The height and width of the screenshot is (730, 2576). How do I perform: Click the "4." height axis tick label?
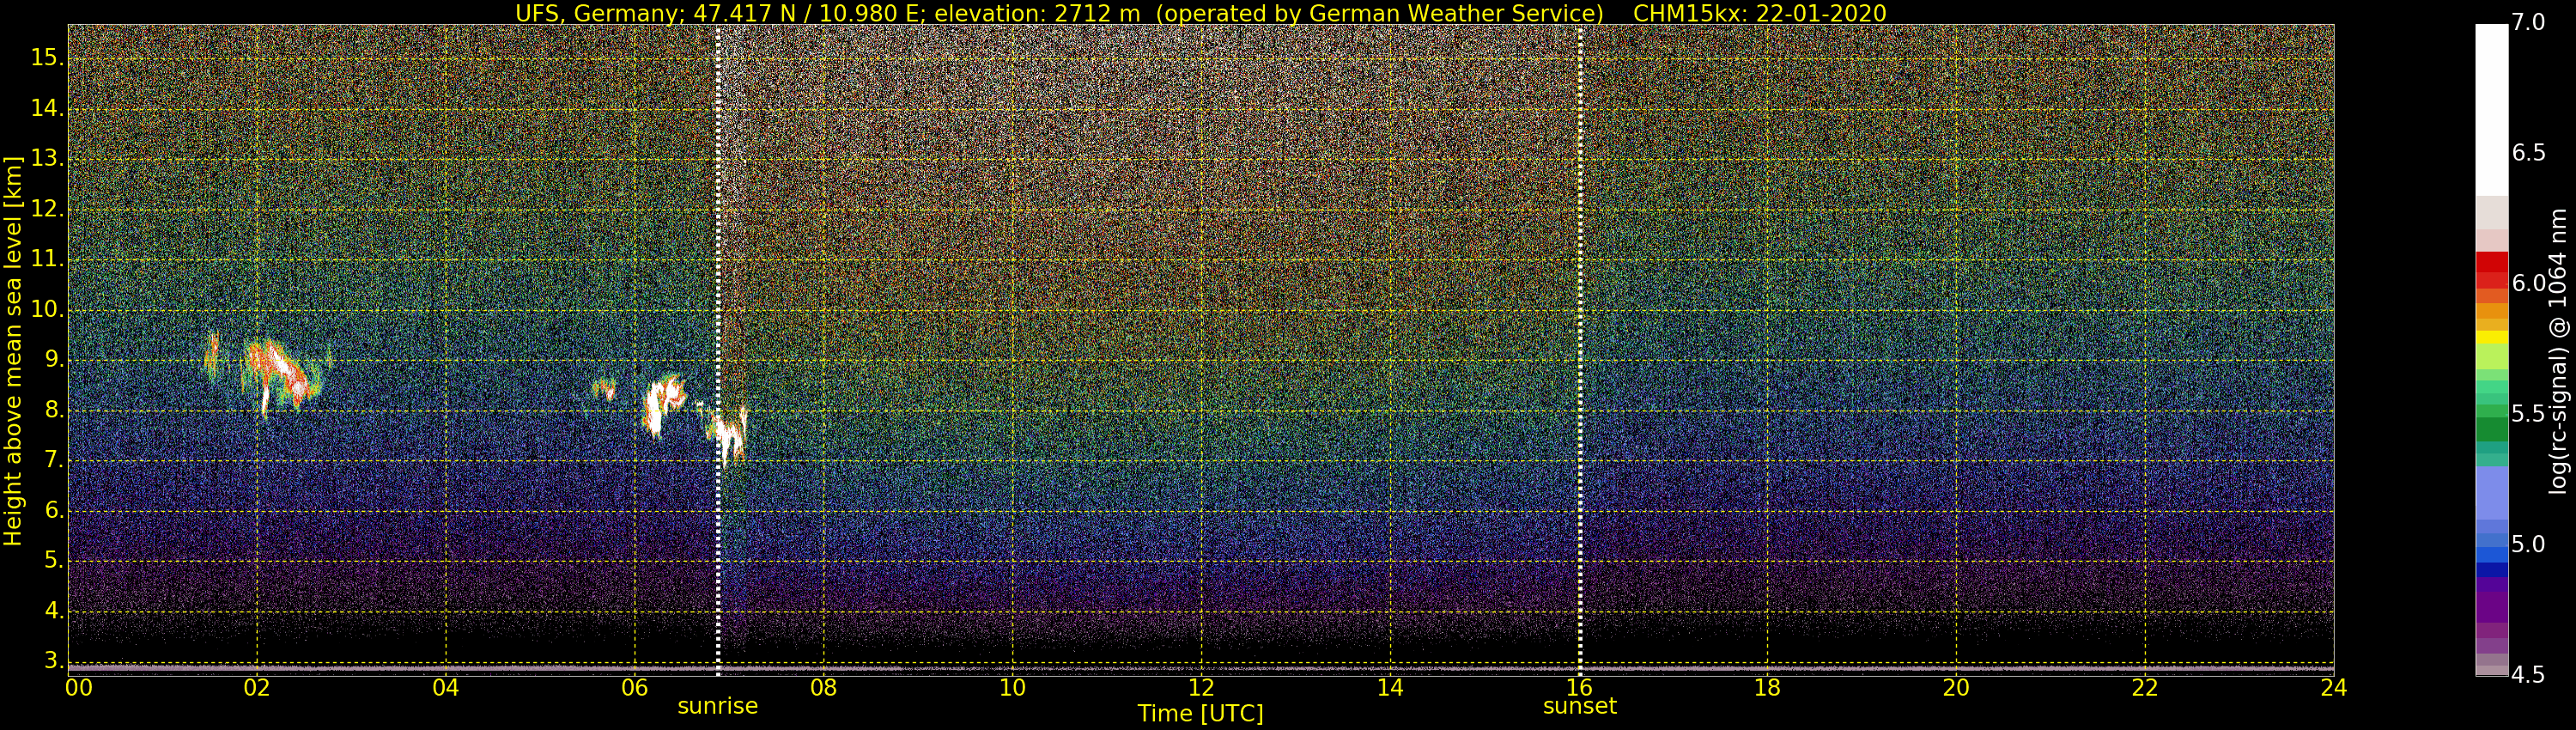click(x=54, y=611)
